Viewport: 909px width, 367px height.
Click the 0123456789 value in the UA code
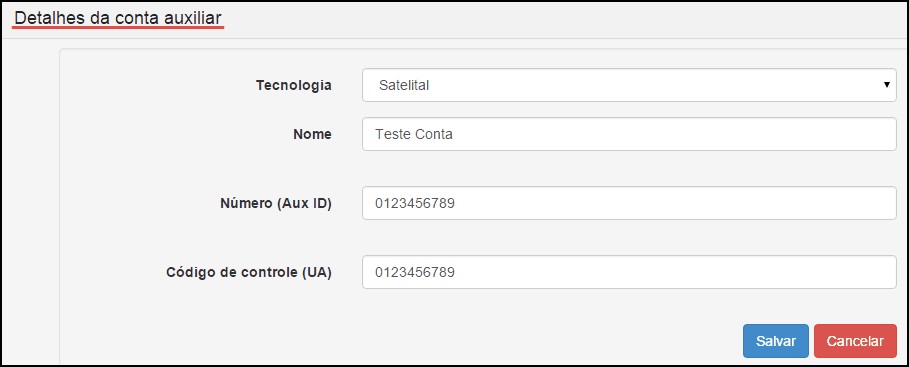tap(414, 272)
